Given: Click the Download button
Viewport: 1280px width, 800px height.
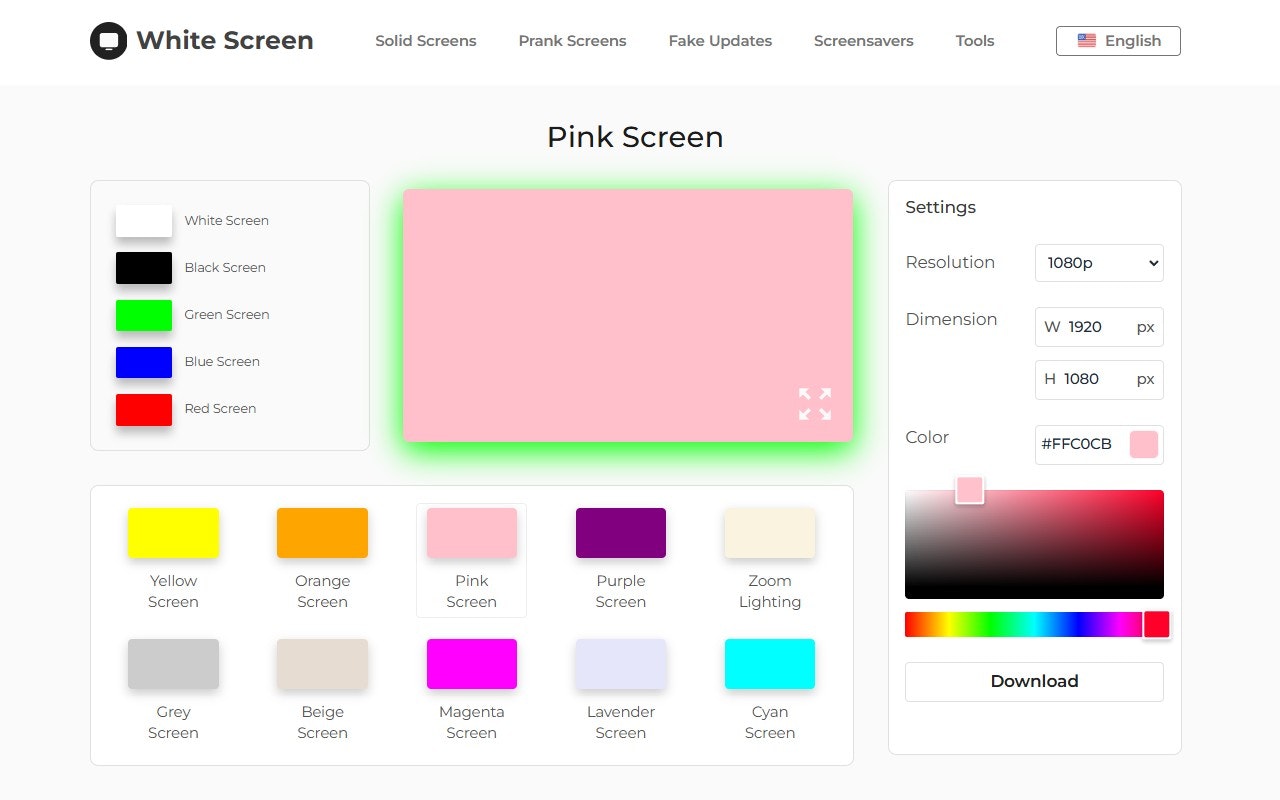Looking at the screenshot, I should point(1034,682).
